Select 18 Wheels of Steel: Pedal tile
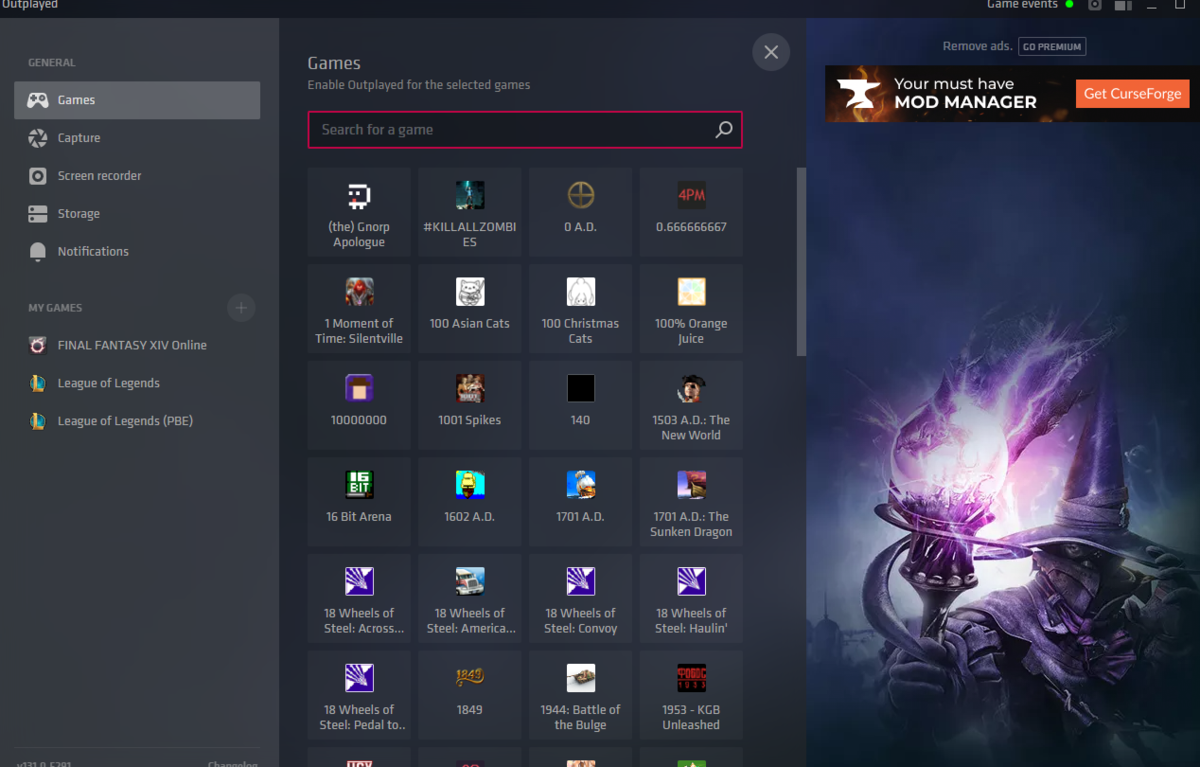Viewport: 1200px width, 767px height. pos(359,695)
